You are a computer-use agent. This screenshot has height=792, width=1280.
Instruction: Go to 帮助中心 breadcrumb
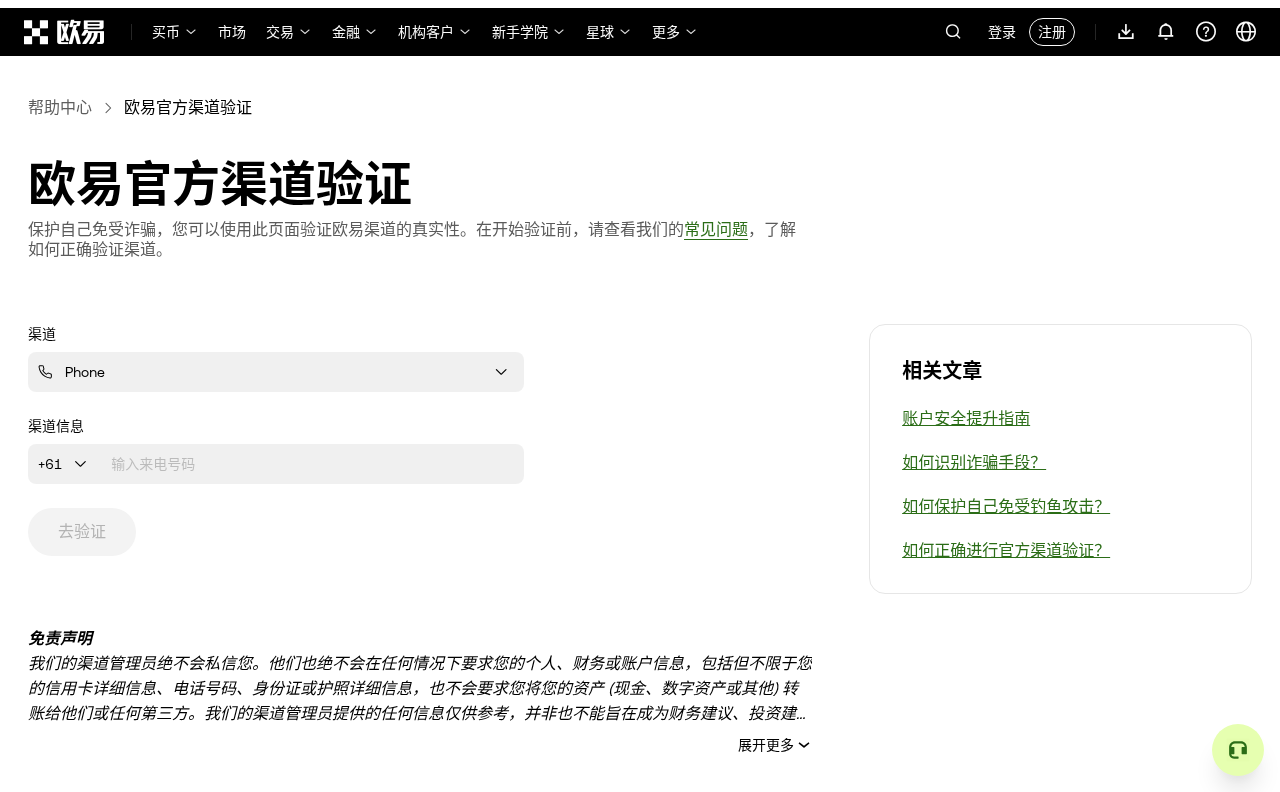pyautogui.click(x=60, y=107)
